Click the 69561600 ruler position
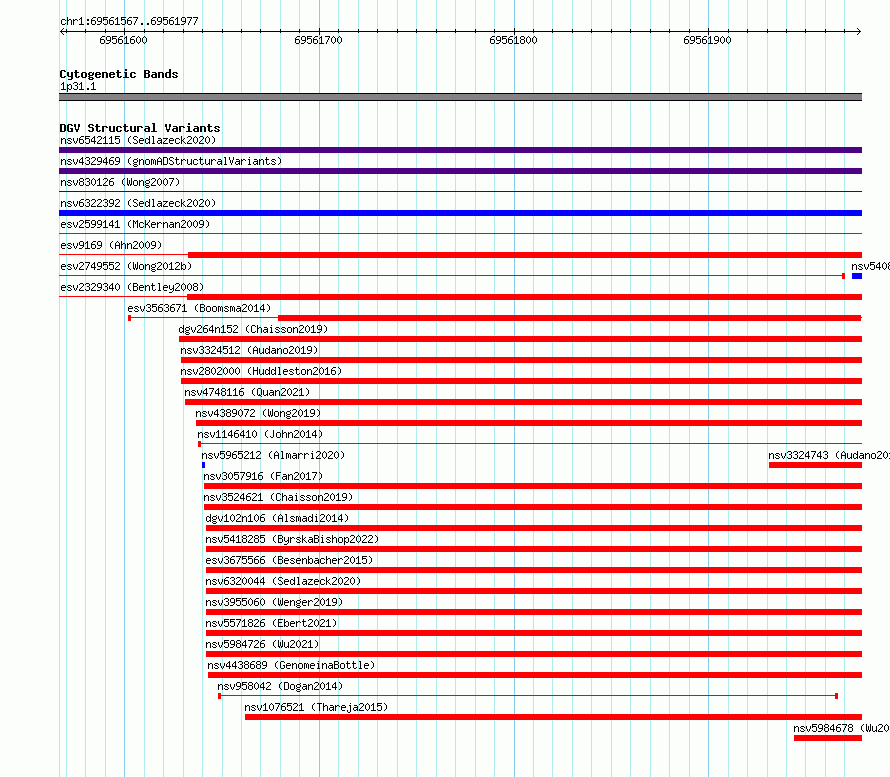The image size is (890, 777). [123, 40]
